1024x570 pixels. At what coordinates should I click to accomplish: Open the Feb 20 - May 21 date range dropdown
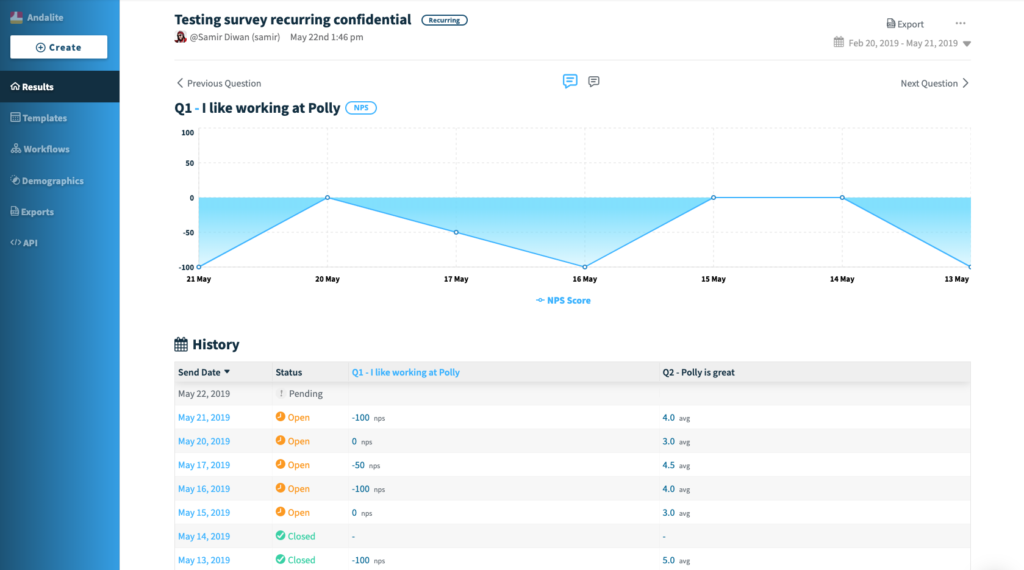[x=909, y=43]
